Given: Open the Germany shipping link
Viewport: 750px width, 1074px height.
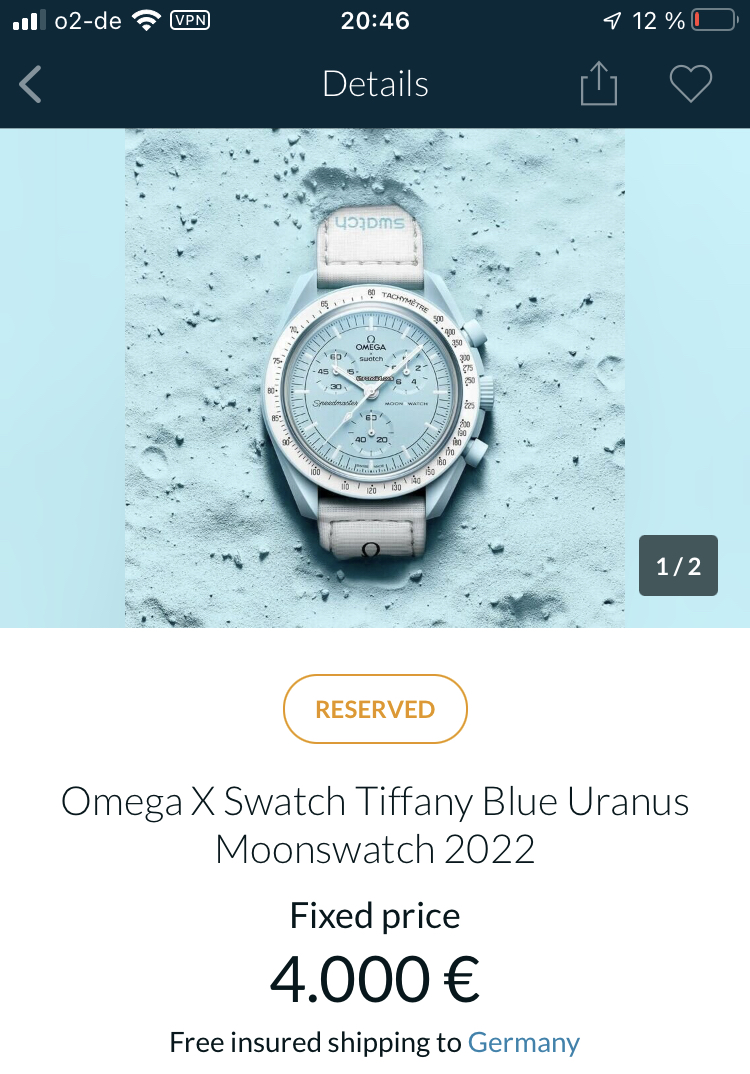Looking at the screenshot, I should 524,1042.
